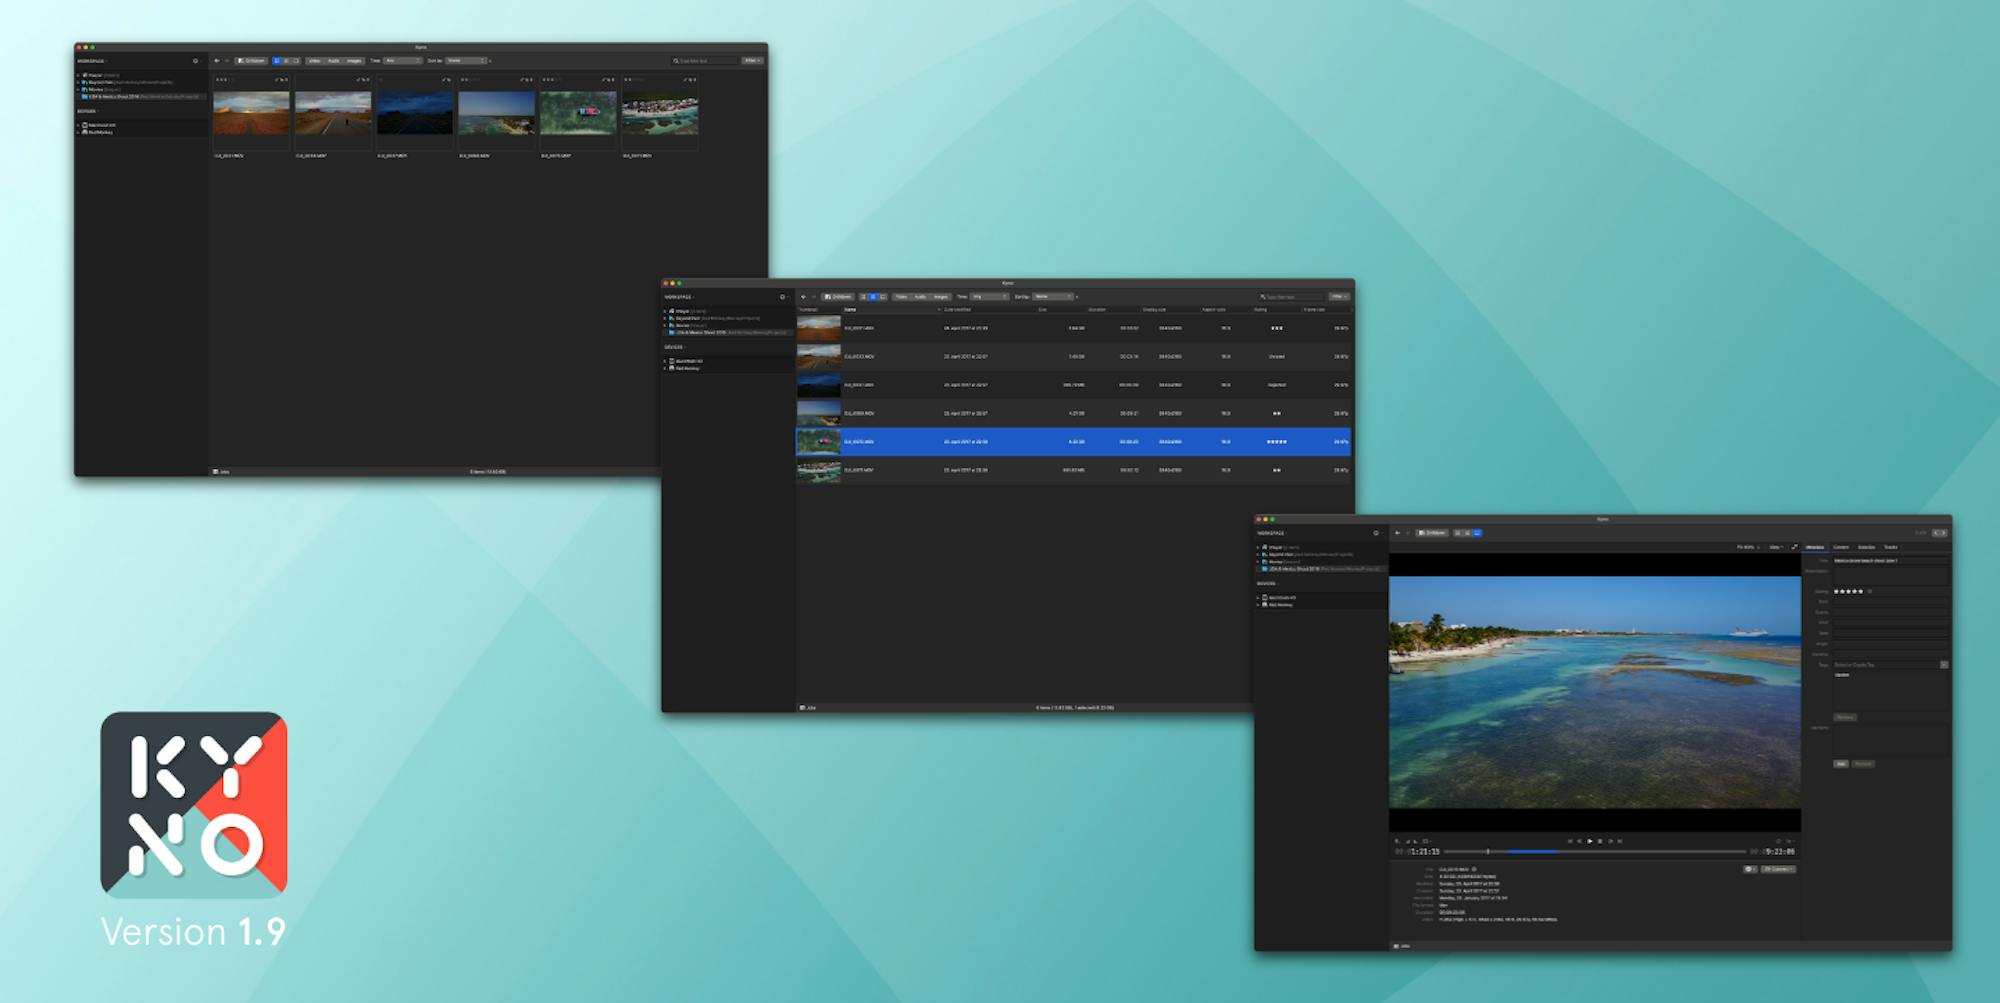2000x1003 pixels.
Task: Click the search field in the list-view window
Action: pyautogui.click(x=1291, y=297)
